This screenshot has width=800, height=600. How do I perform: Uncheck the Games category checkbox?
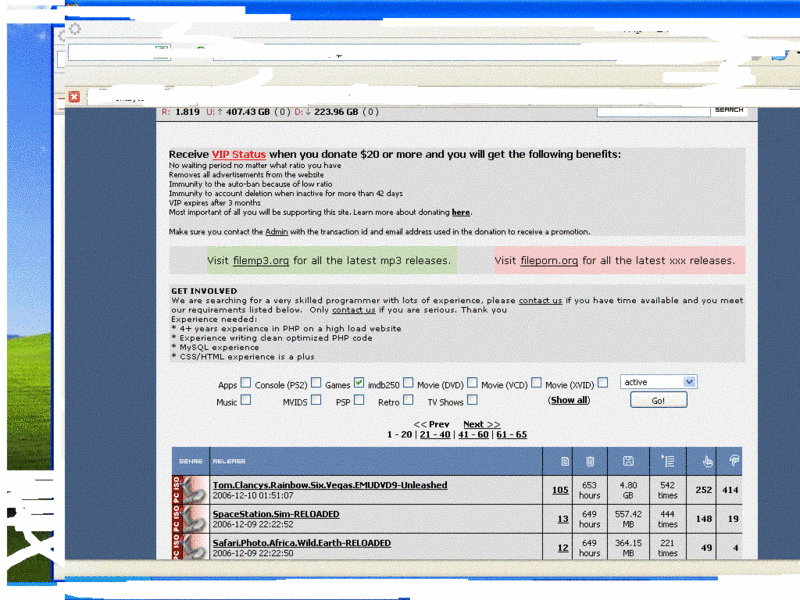tap(359, 383)
